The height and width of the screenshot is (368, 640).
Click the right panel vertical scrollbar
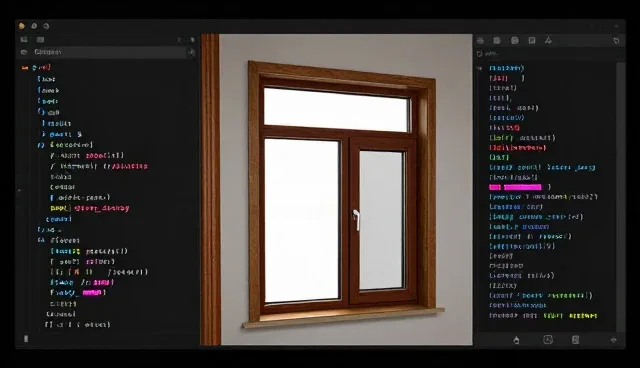tap(621, 197)
